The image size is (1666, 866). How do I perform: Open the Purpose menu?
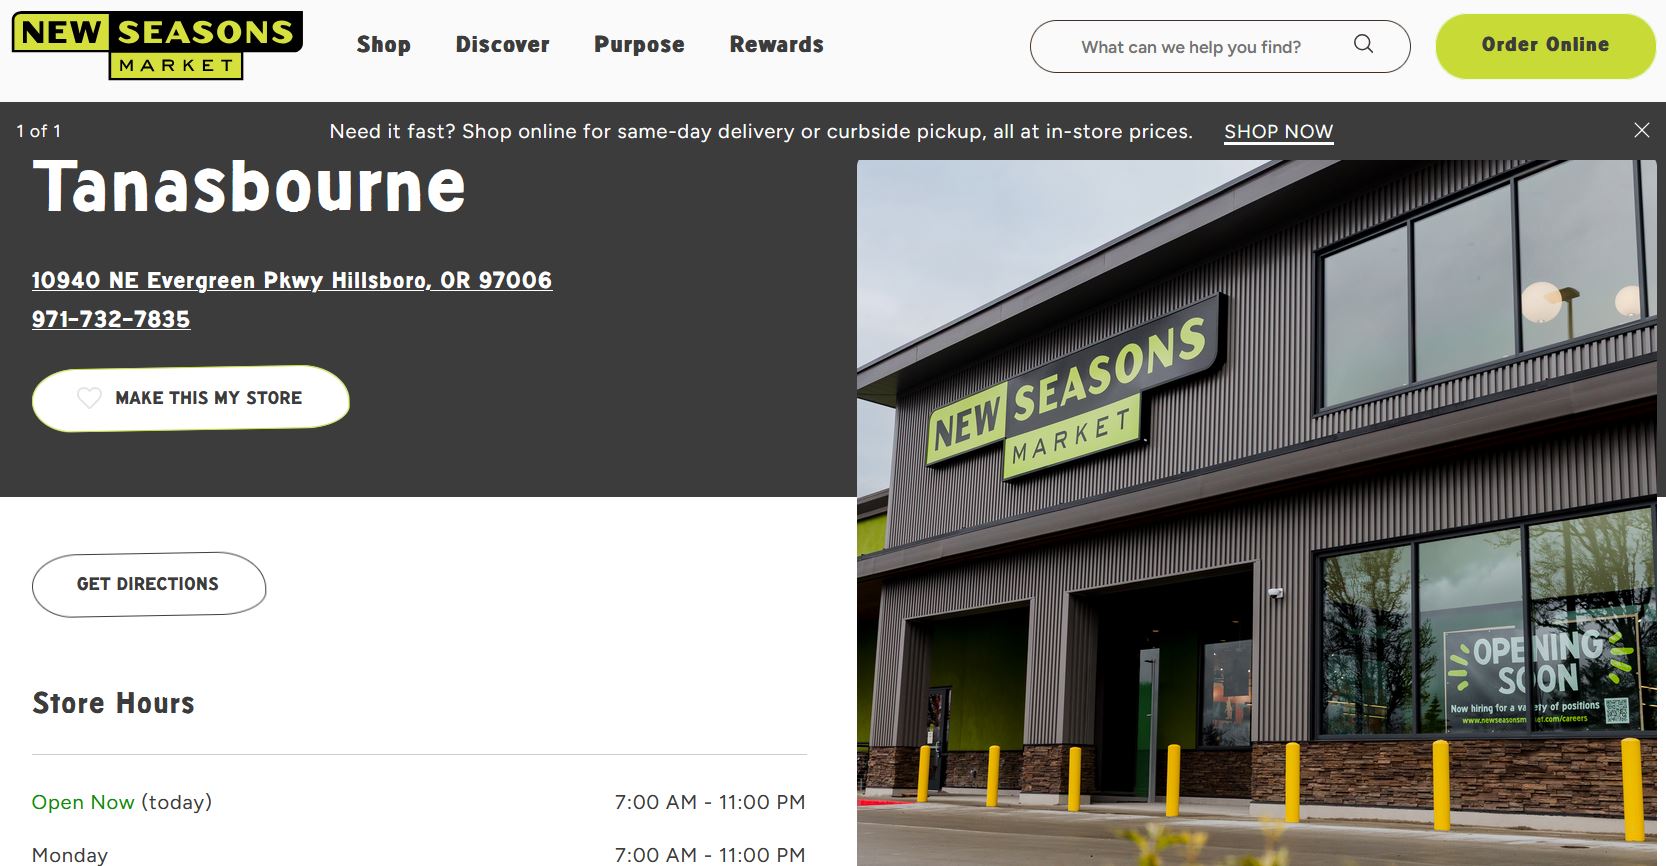tap(639, 45)
